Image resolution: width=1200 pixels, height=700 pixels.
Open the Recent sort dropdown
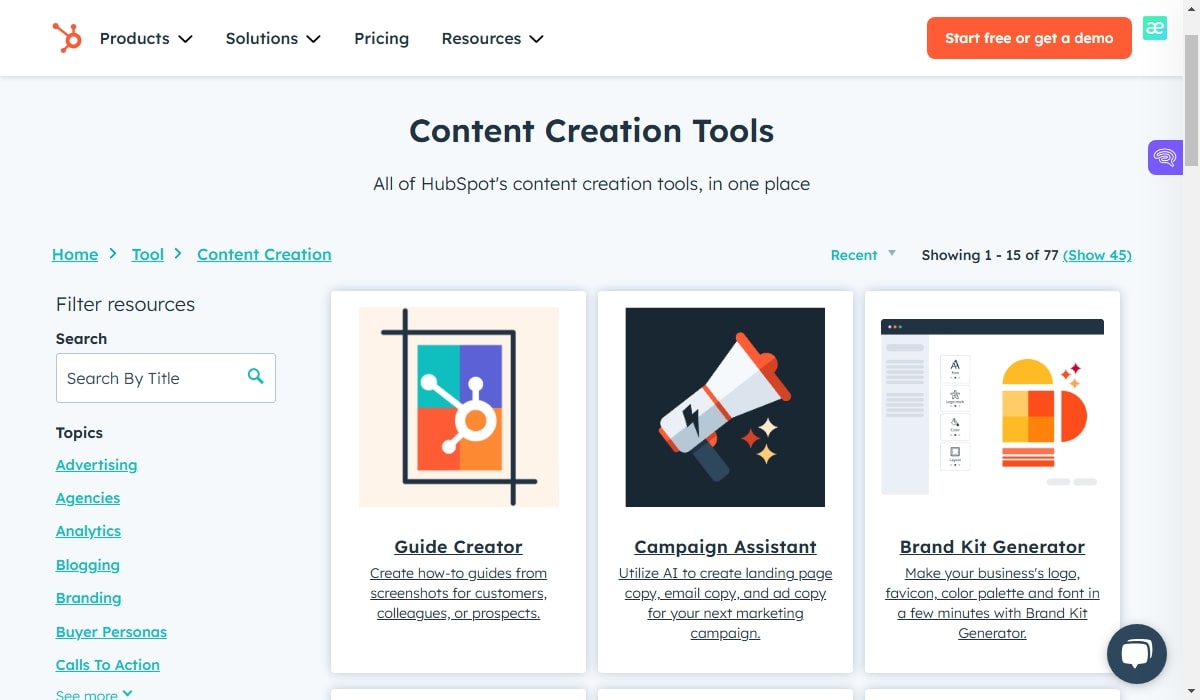(863, 255)
